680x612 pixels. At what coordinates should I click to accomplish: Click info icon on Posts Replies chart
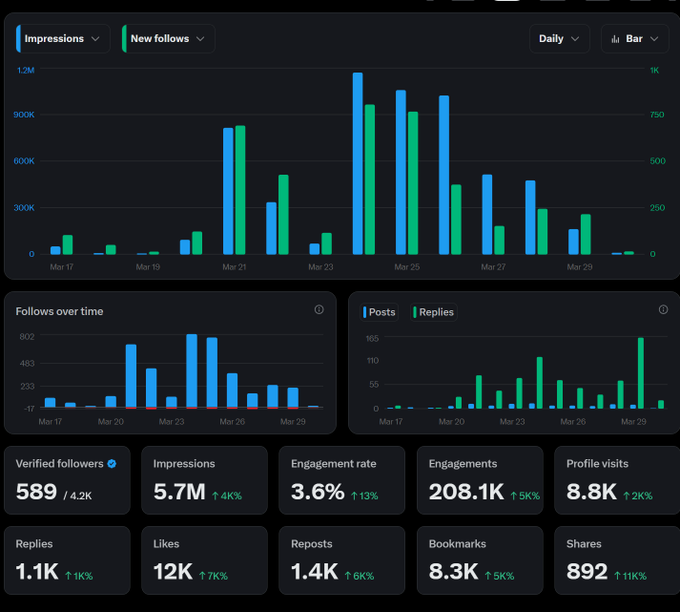coord(663,310)
